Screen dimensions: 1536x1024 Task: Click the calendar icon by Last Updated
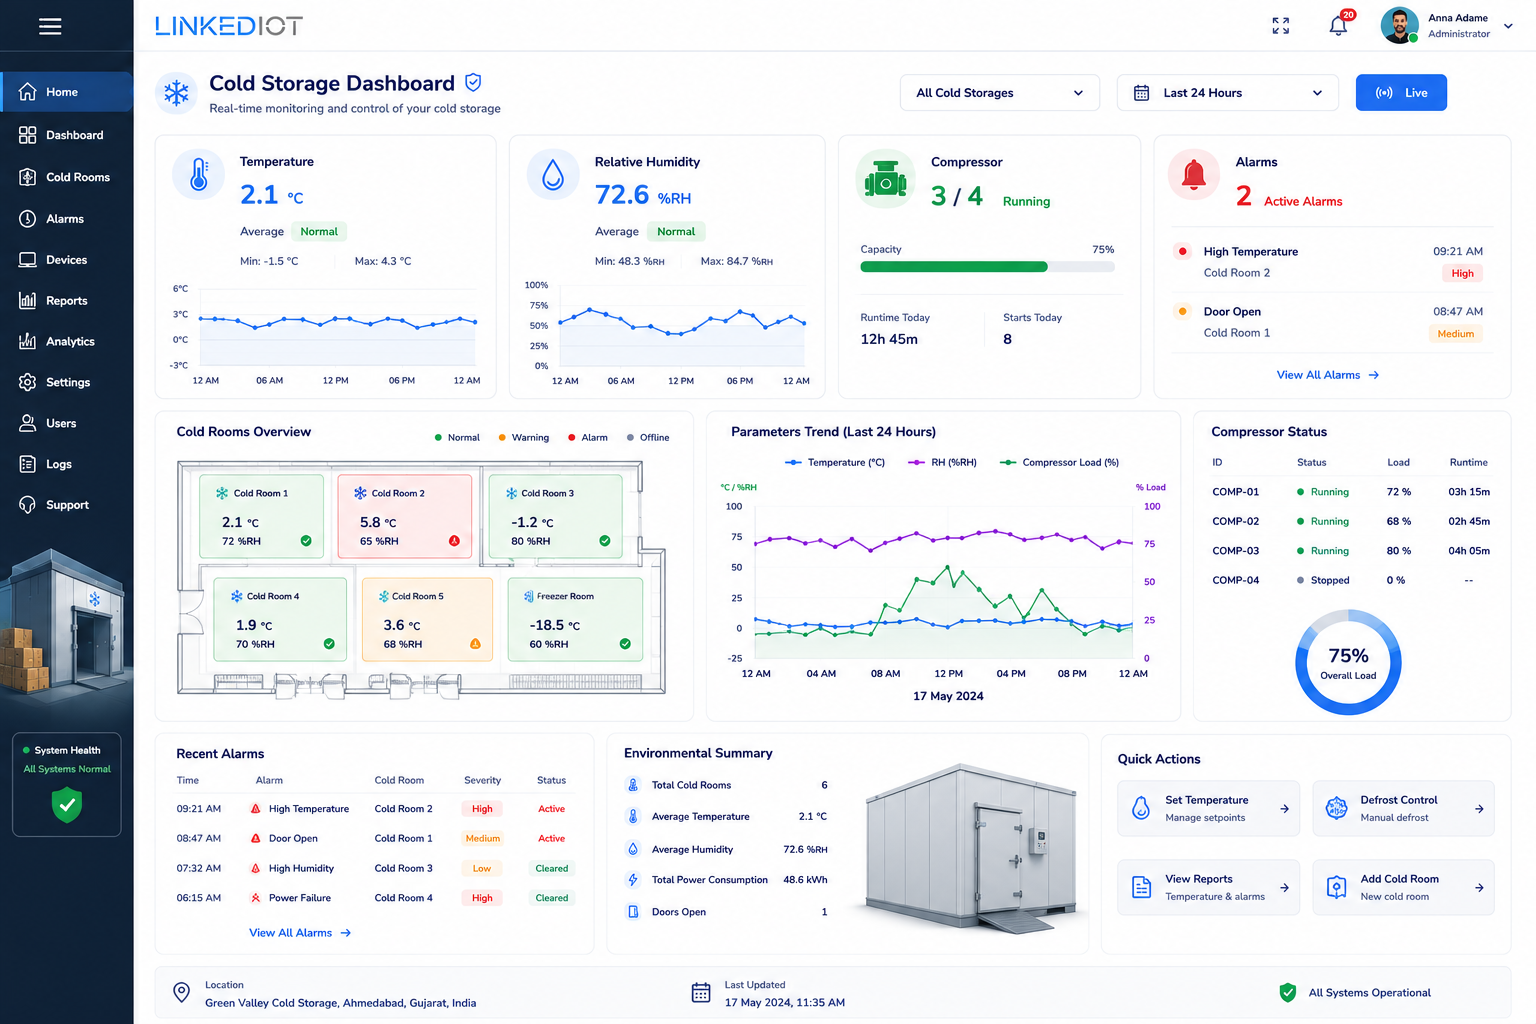tap(701, 993)
